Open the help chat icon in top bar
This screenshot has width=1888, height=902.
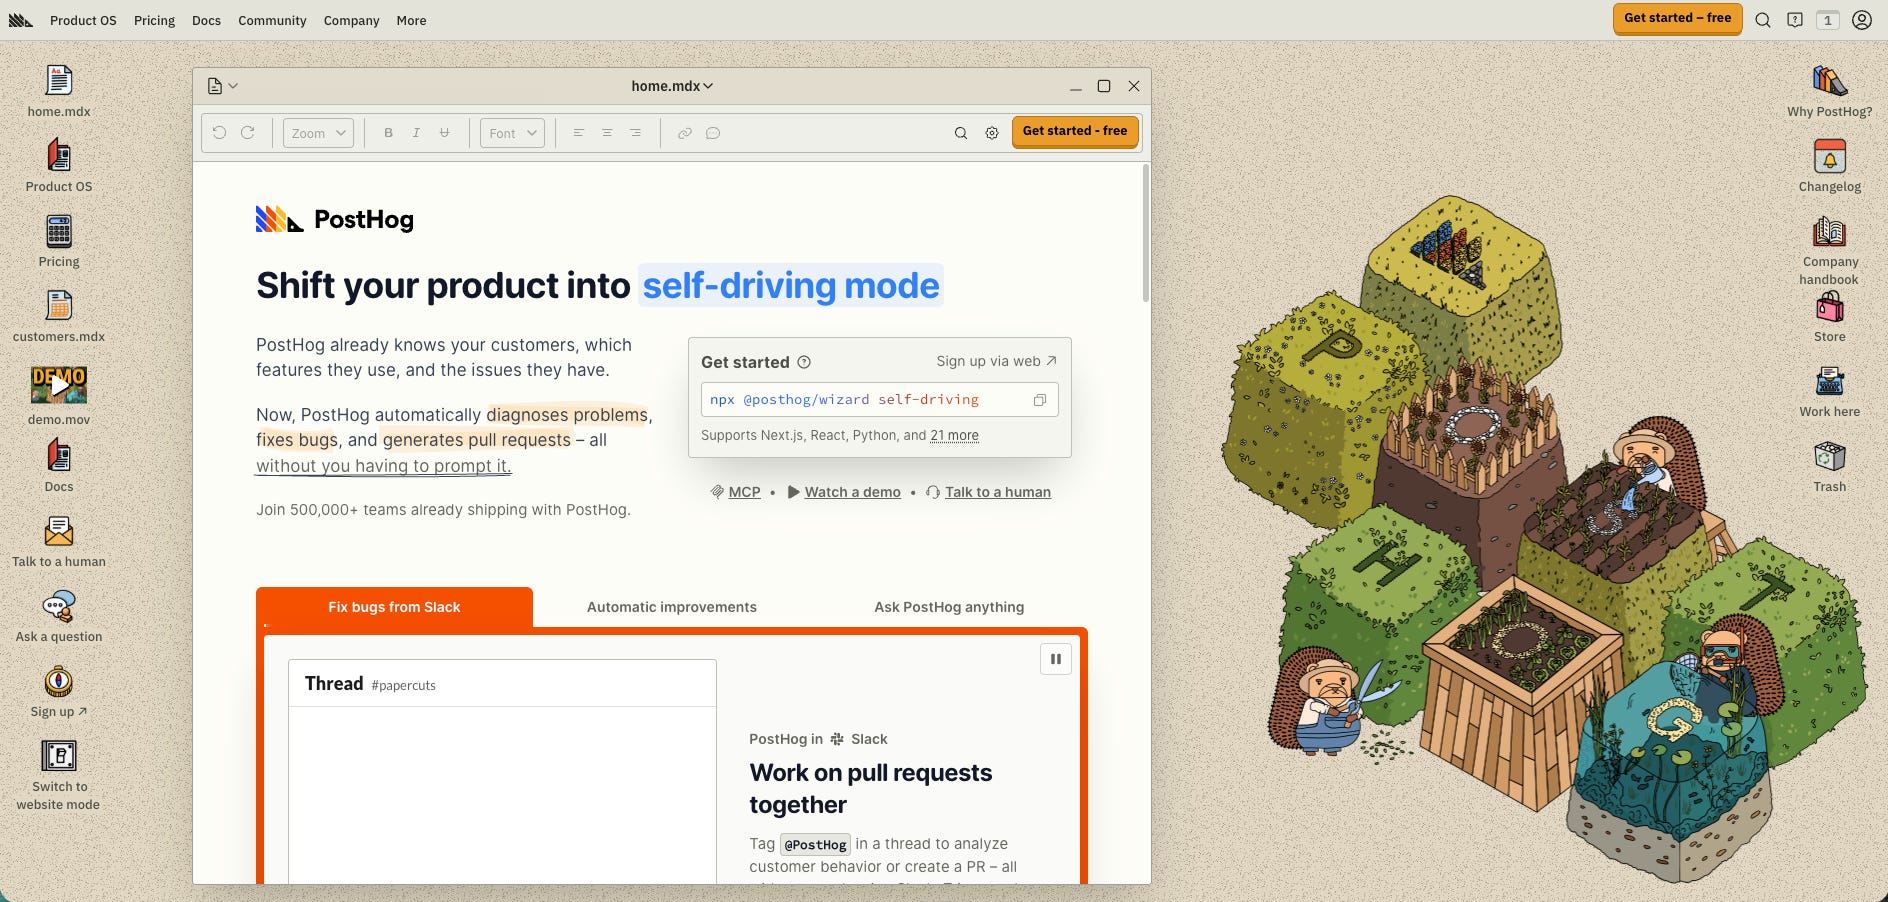tap(1795, 20)
